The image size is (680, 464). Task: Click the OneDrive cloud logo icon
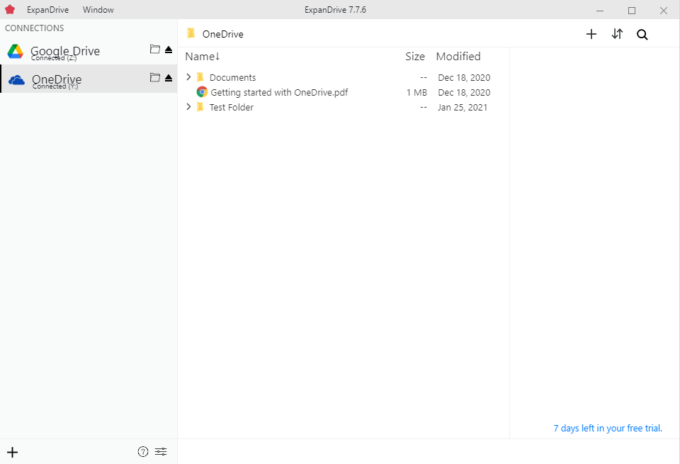tap(16, 80)
